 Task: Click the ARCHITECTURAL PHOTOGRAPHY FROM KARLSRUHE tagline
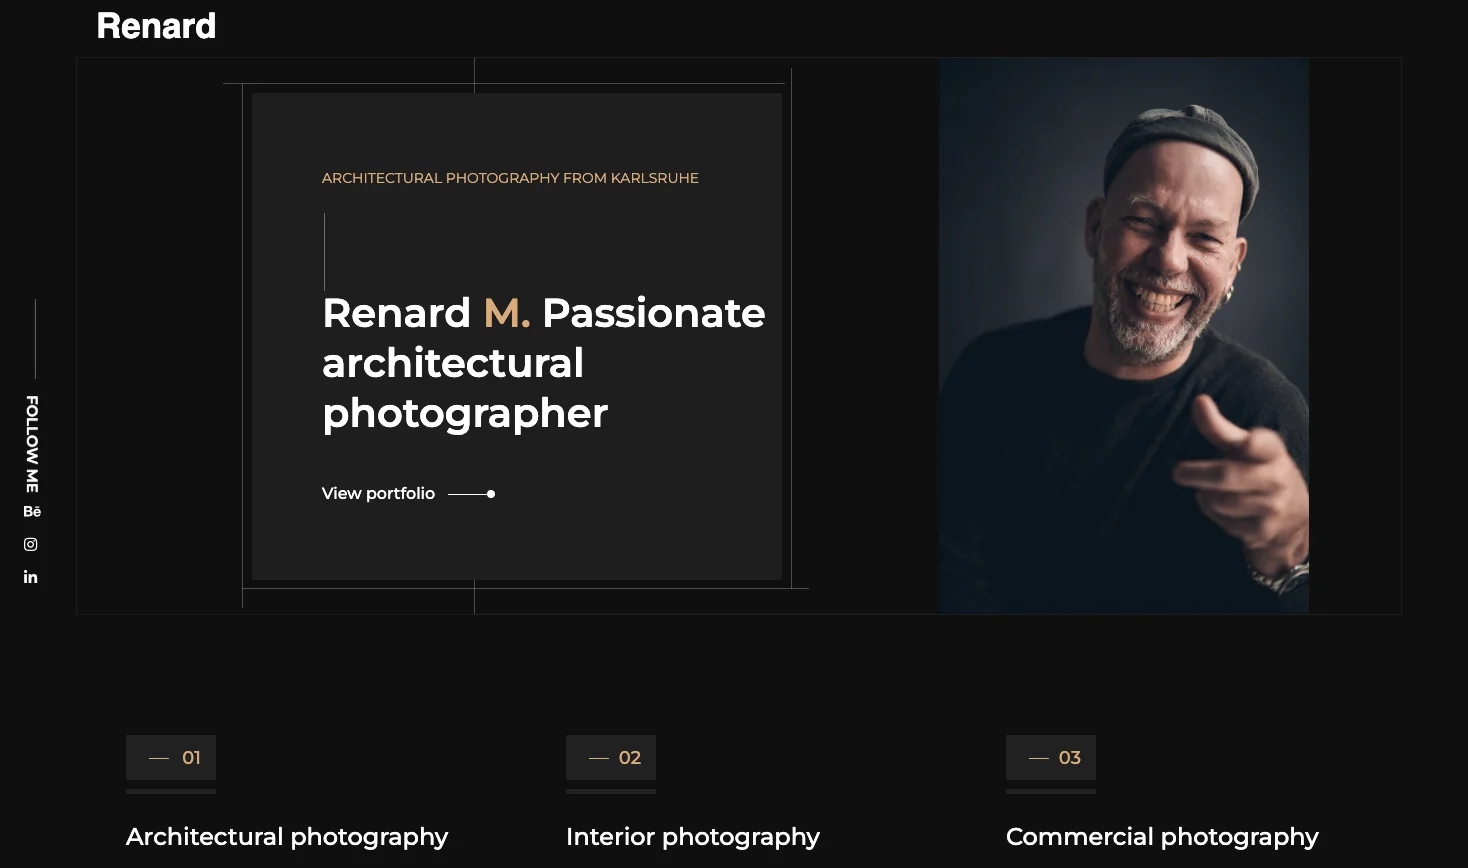coord(510,177)
